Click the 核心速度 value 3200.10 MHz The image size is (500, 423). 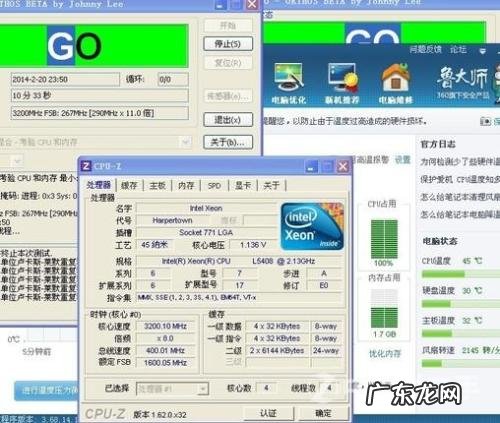coord(165,326)
